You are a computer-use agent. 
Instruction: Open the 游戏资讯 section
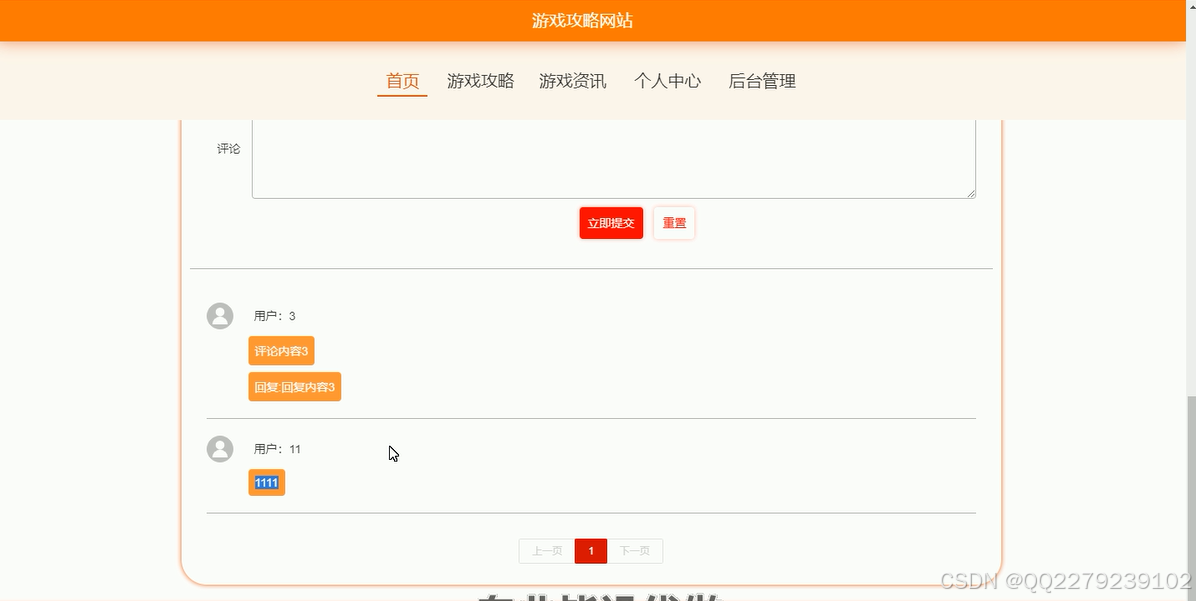(572, 81)
